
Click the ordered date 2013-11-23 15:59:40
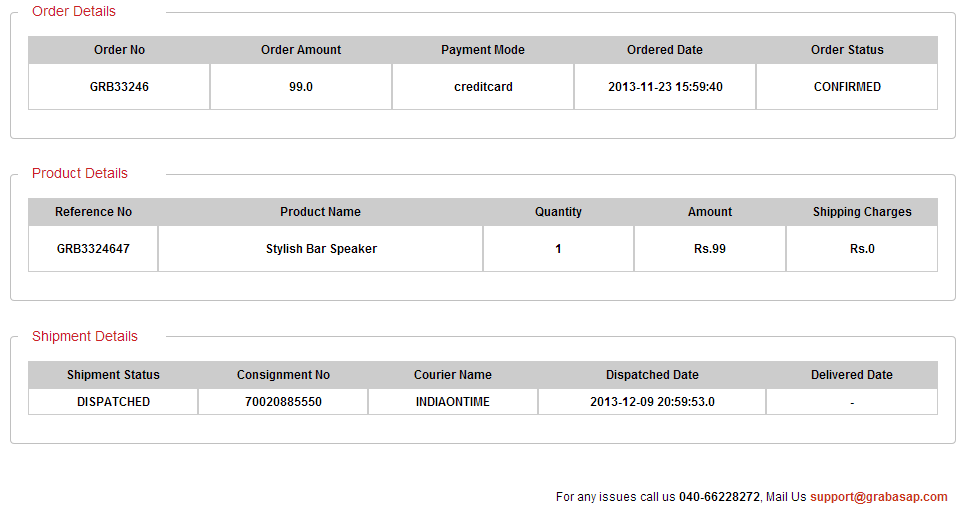click(x=665, y=87)
